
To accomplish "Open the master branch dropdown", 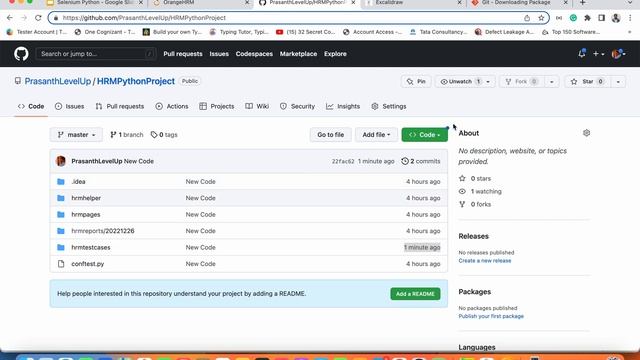I will (76, 135).
